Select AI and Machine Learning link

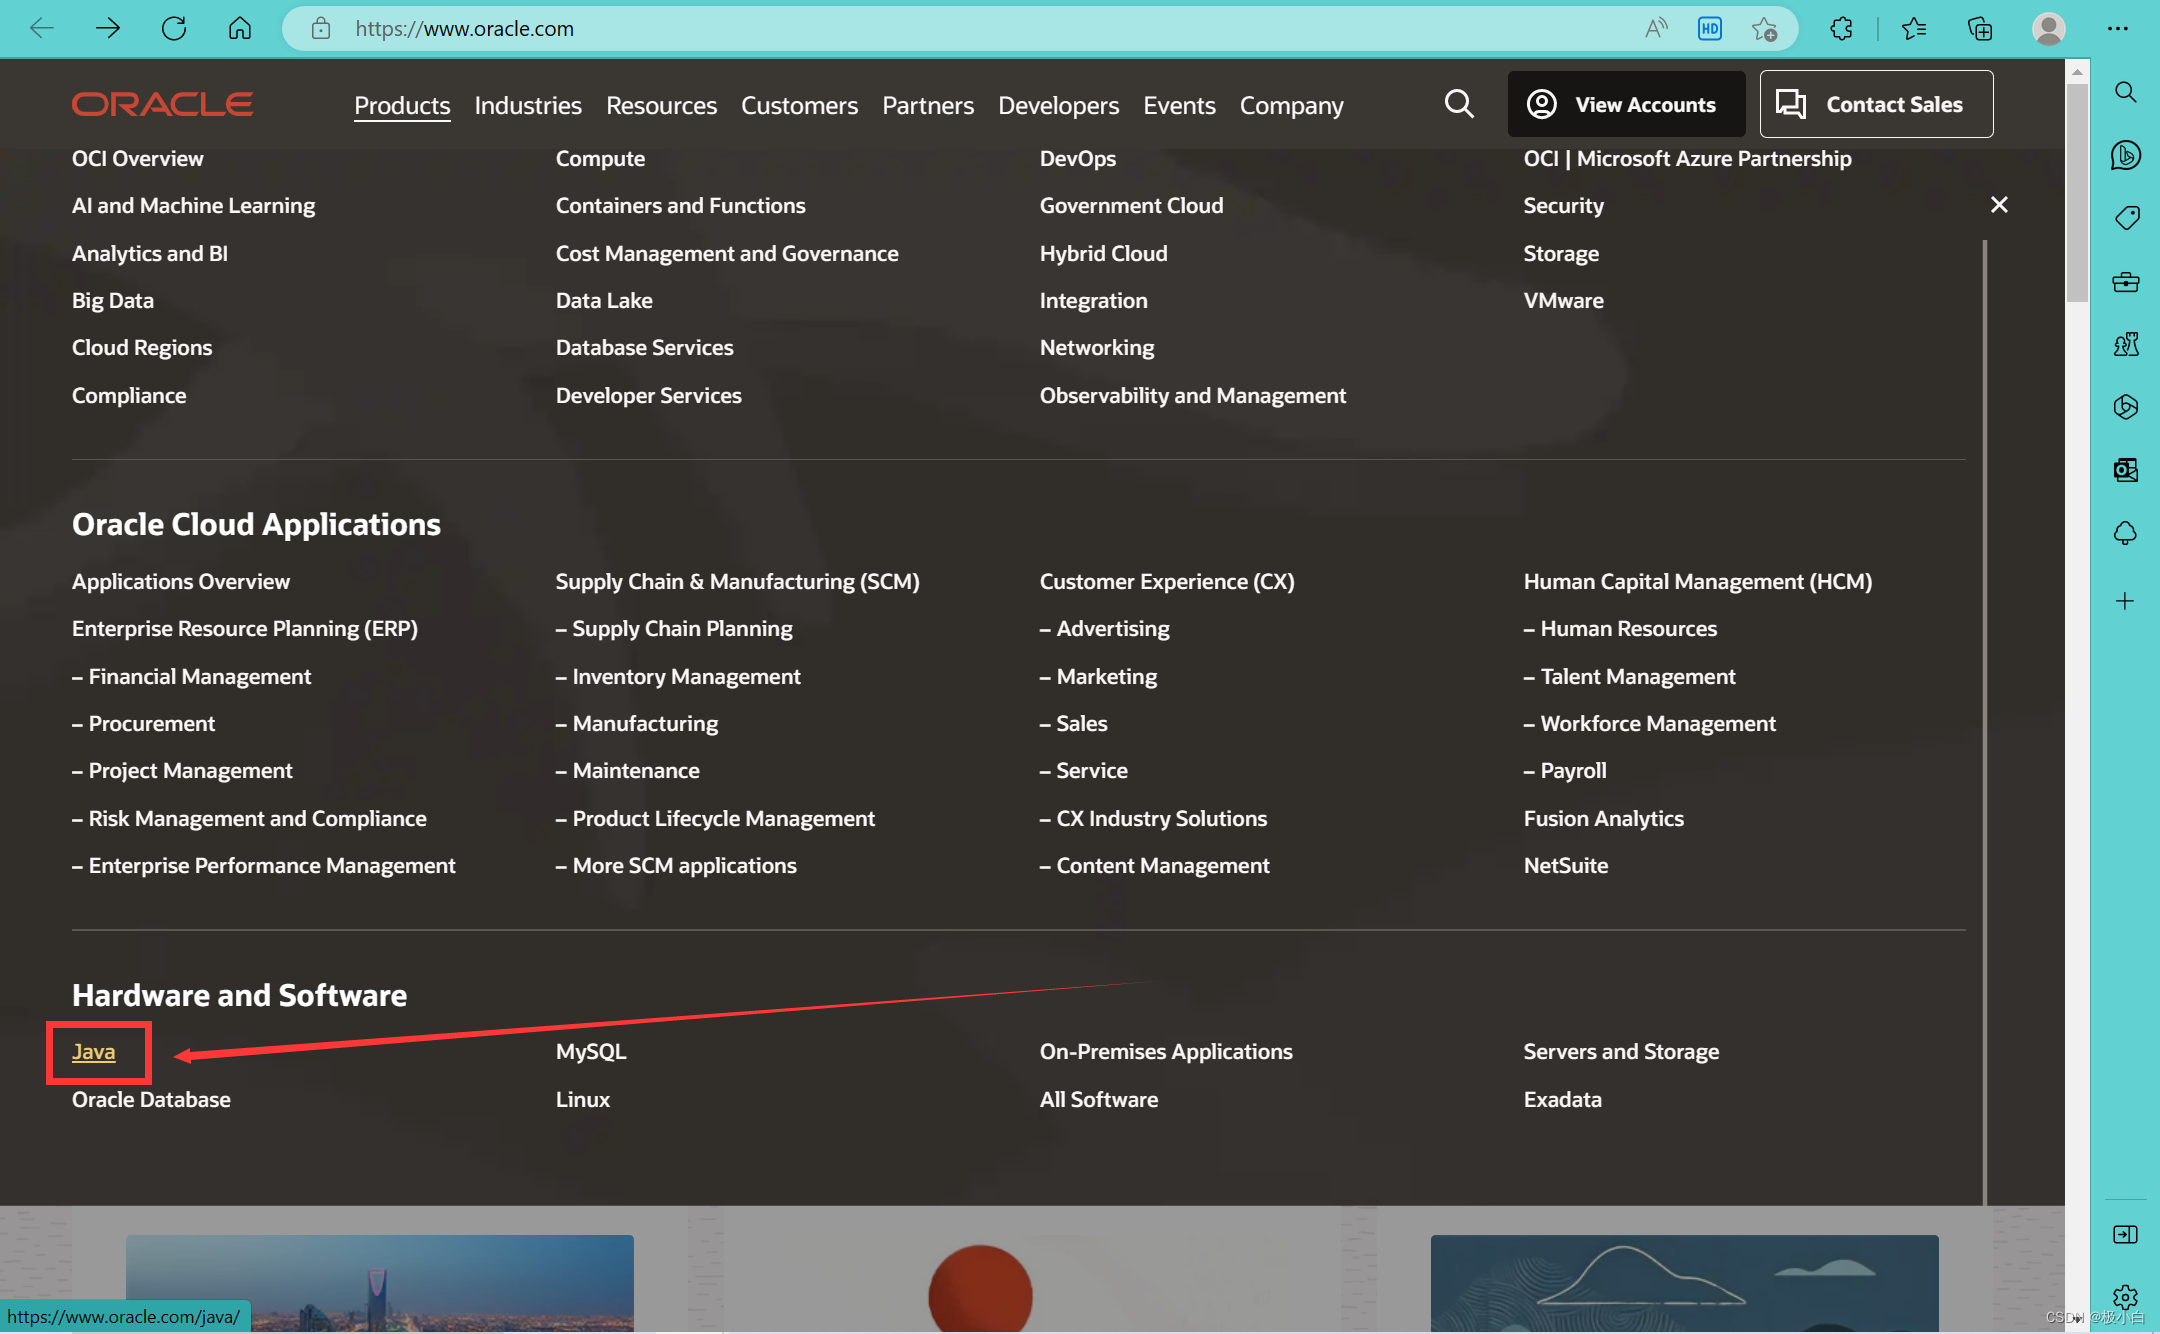pos(193,205)
